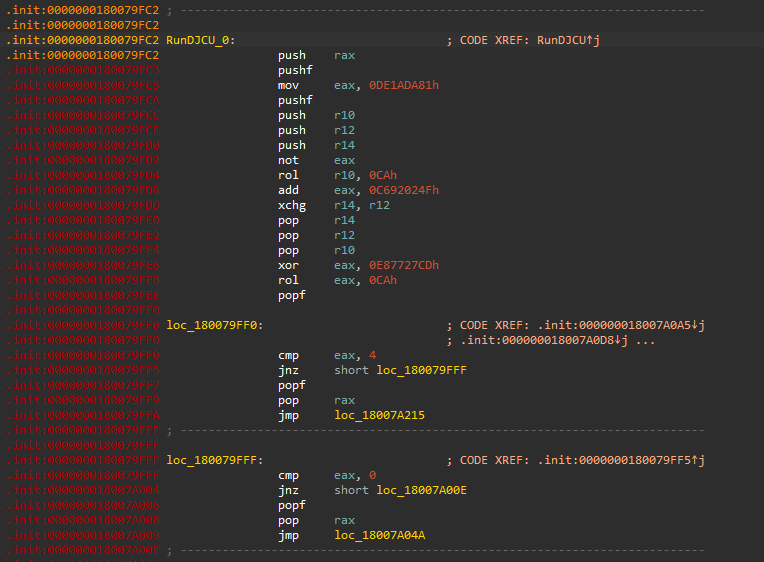Screen dimensions: 764x562
Task: Click address .init:0000000180079FFA
Action: point(83,415)
